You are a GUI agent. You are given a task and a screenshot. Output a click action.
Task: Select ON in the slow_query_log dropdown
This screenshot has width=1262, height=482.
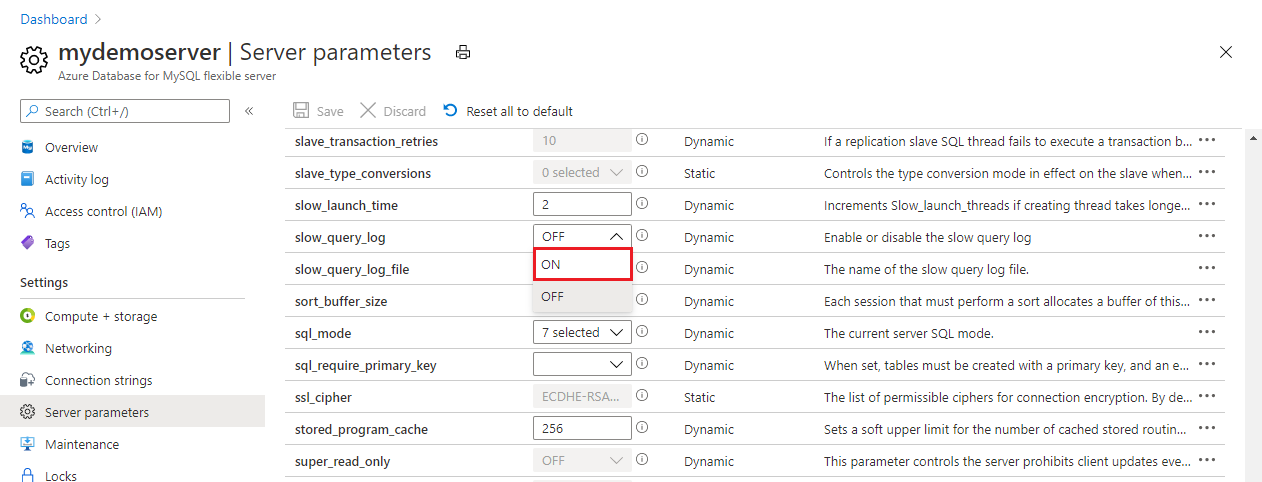pos(582,265)
